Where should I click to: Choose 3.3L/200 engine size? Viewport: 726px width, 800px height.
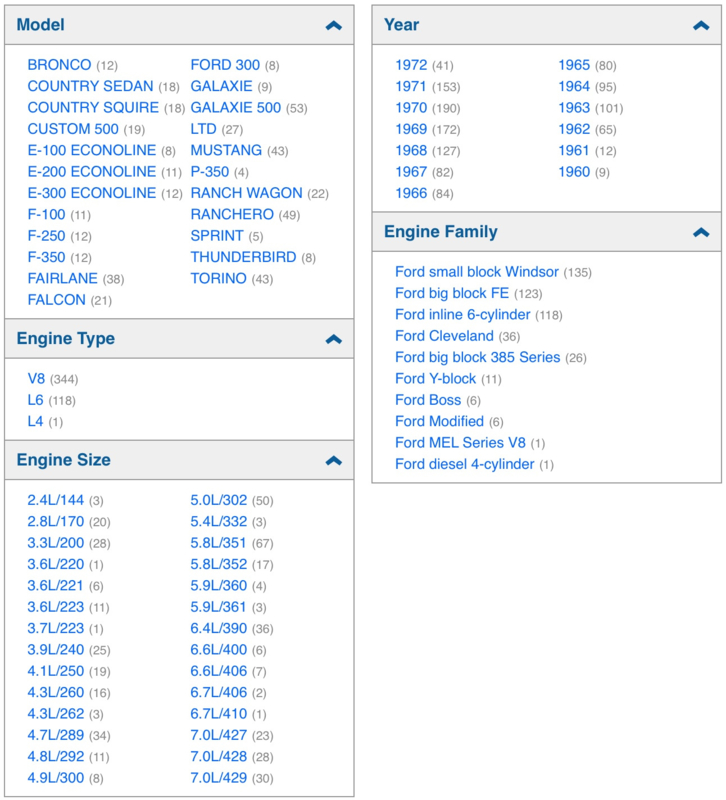tap(56, 543)
